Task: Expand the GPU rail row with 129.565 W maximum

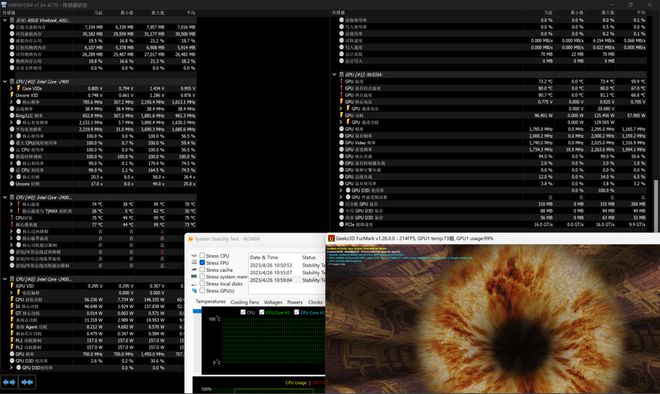Action: coord(341,122)
